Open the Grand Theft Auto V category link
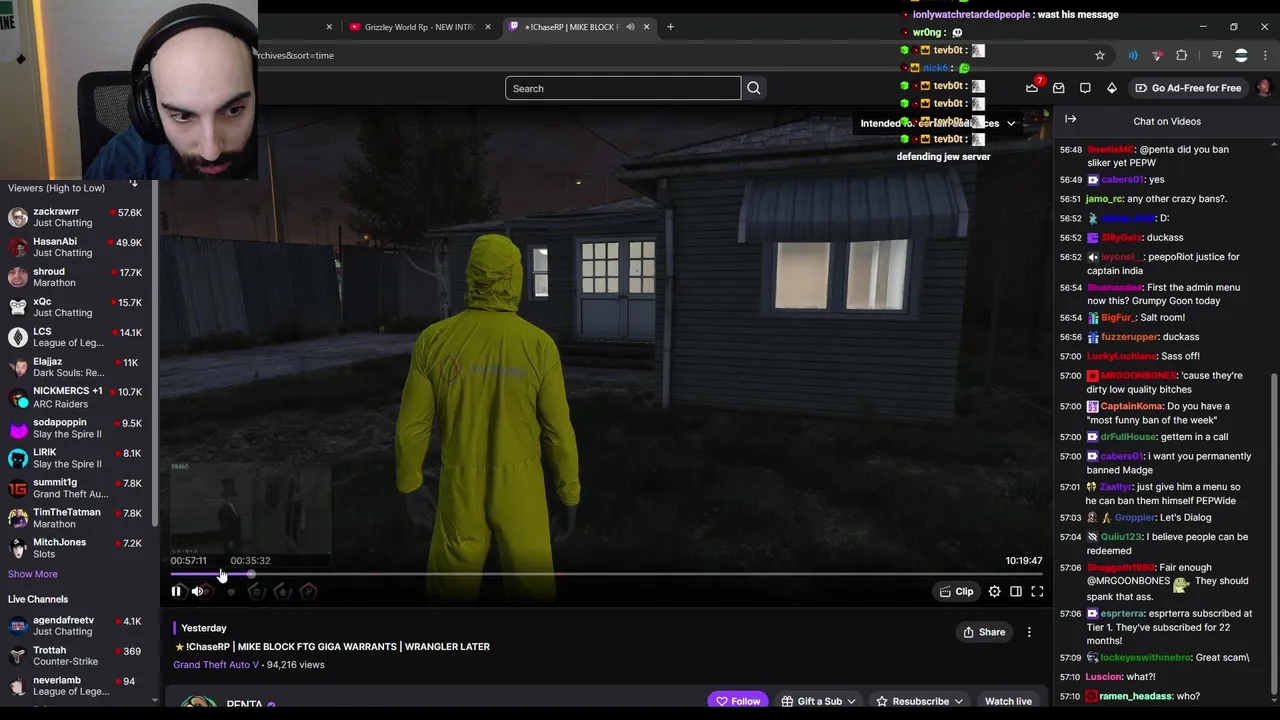This screenshot has height=720, width=1280. coord(216,665)
